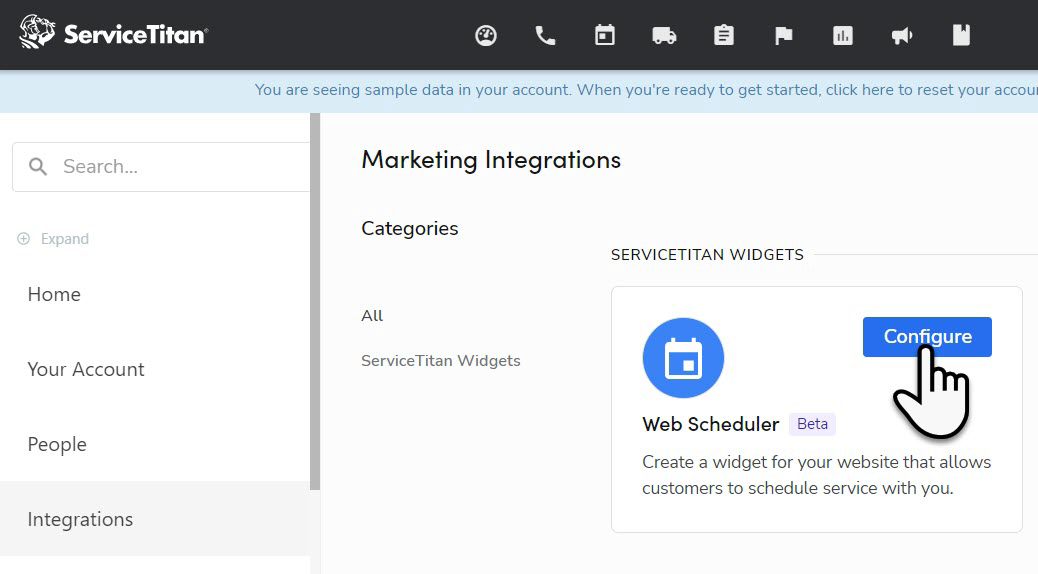
Task: Select People in the sidebar
Action: pos(57,444)
